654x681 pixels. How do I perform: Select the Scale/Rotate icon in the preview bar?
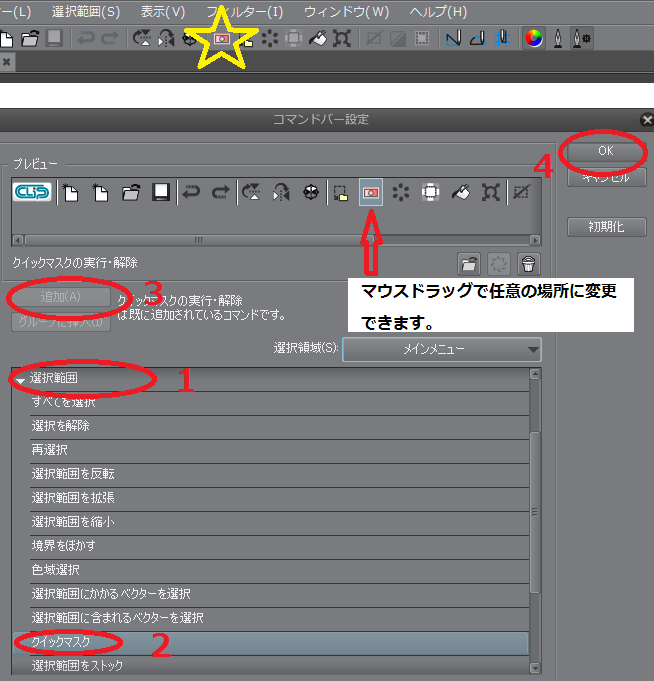point(491,192)
